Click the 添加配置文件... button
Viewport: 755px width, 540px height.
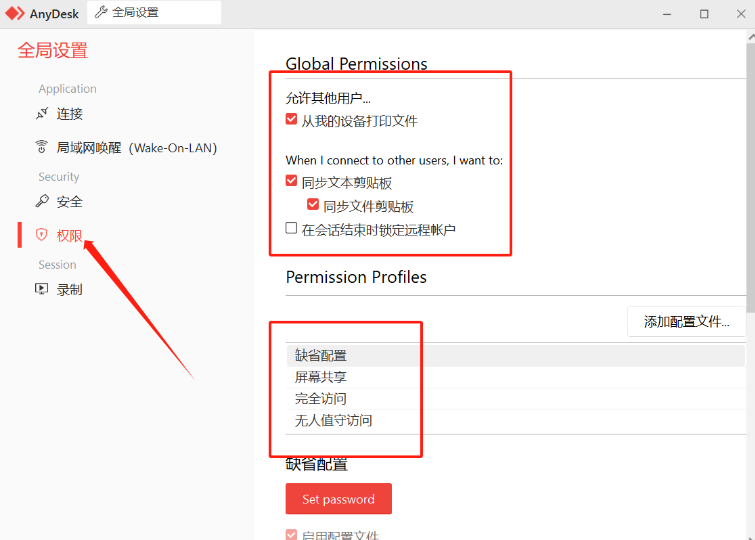click(x=687, y=321)
